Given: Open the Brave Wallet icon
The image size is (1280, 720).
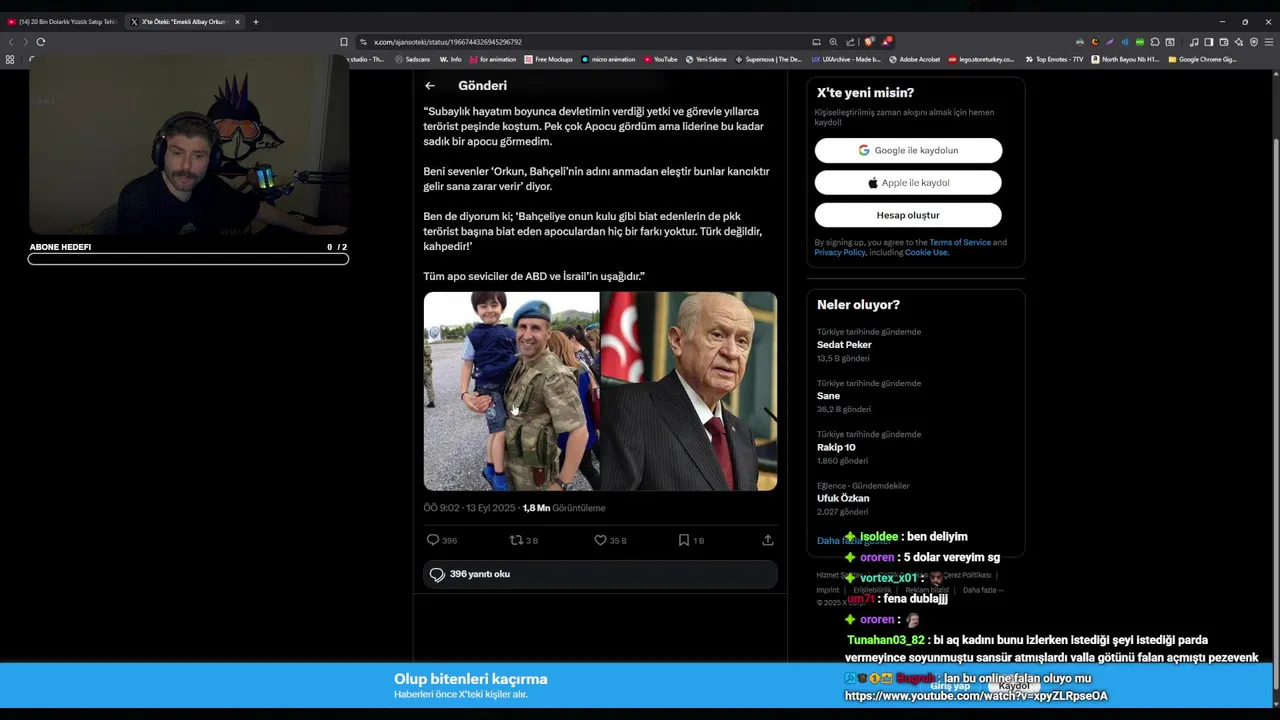Looking at the screenshot, I should [1224, 42].
